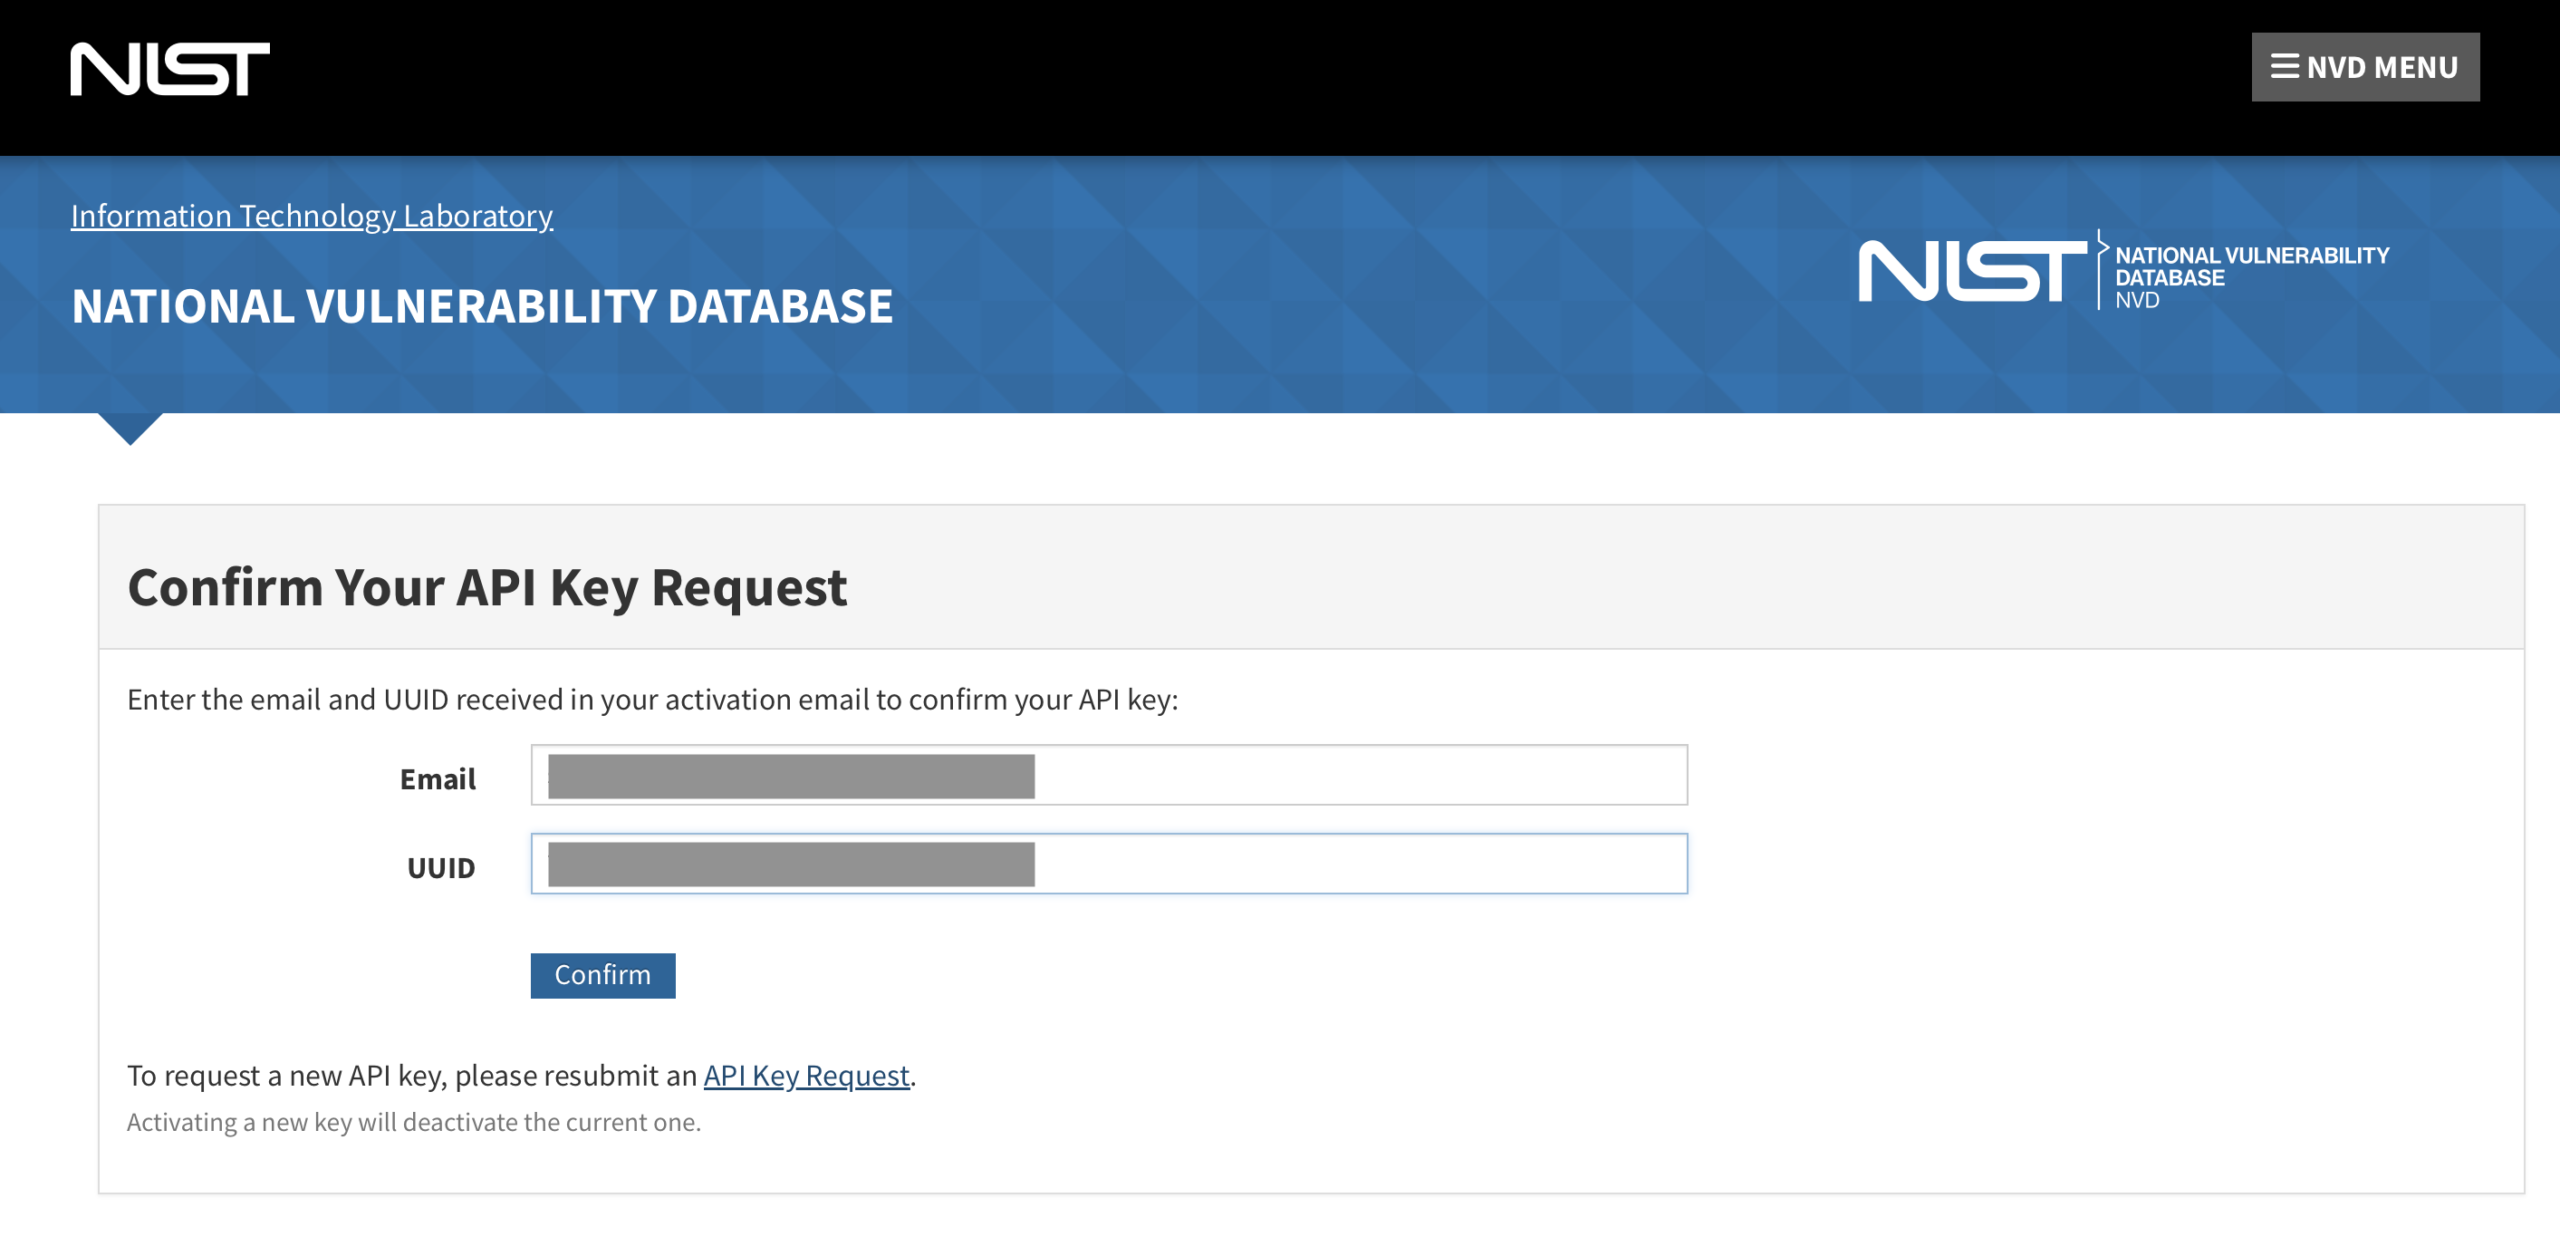Screen dimensions: 2560x1256
Task: Focus the Email input field
Action: tap(1109, 775)
